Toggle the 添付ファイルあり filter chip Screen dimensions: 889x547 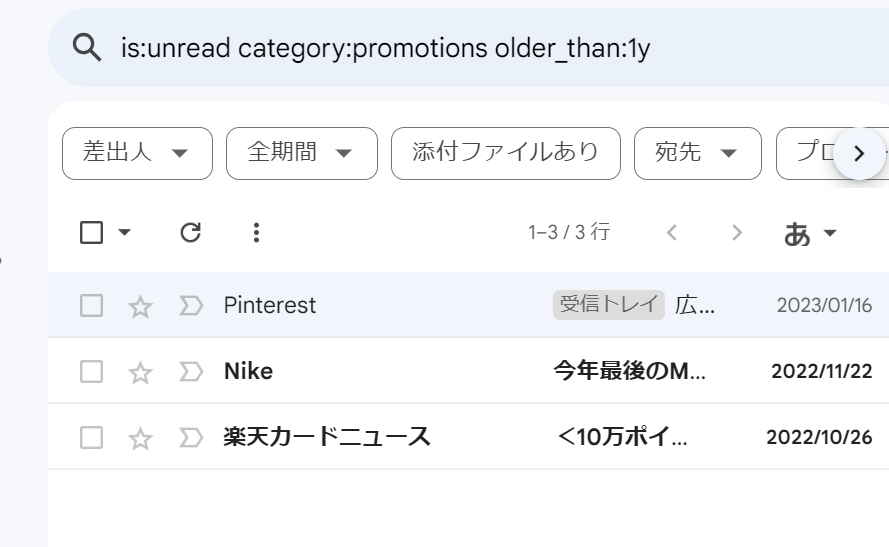[x=506, y=153]
